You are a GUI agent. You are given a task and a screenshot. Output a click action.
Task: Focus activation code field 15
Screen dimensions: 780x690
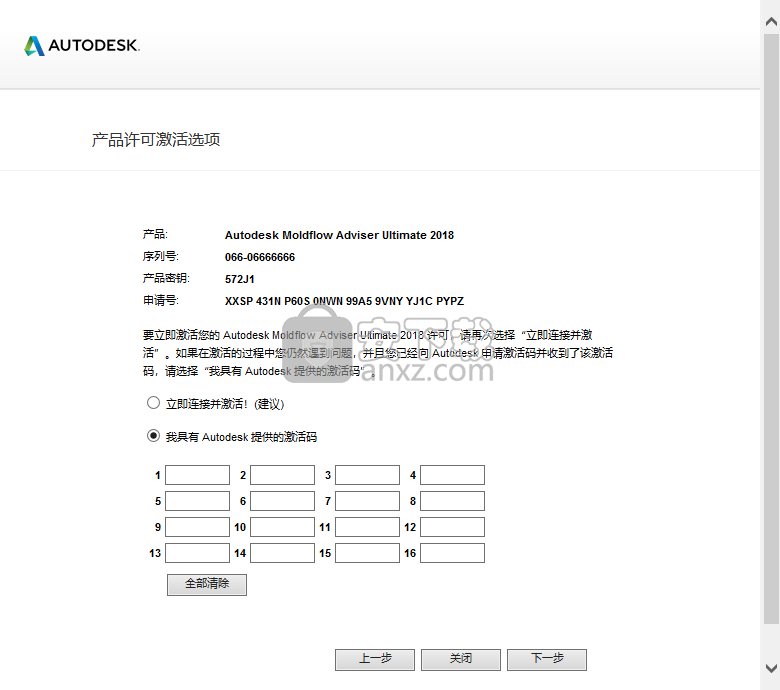(x=368, y=553)
